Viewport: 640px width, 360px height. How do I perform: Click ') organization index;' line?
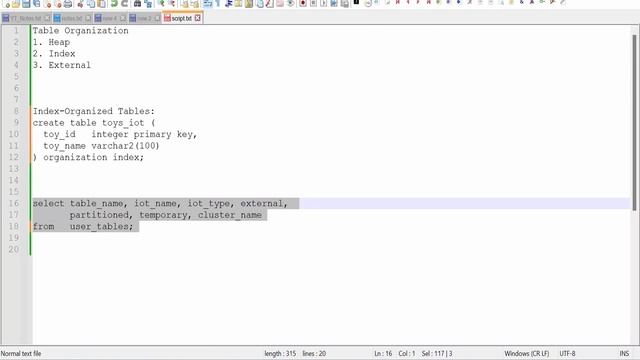click(88, 157)
